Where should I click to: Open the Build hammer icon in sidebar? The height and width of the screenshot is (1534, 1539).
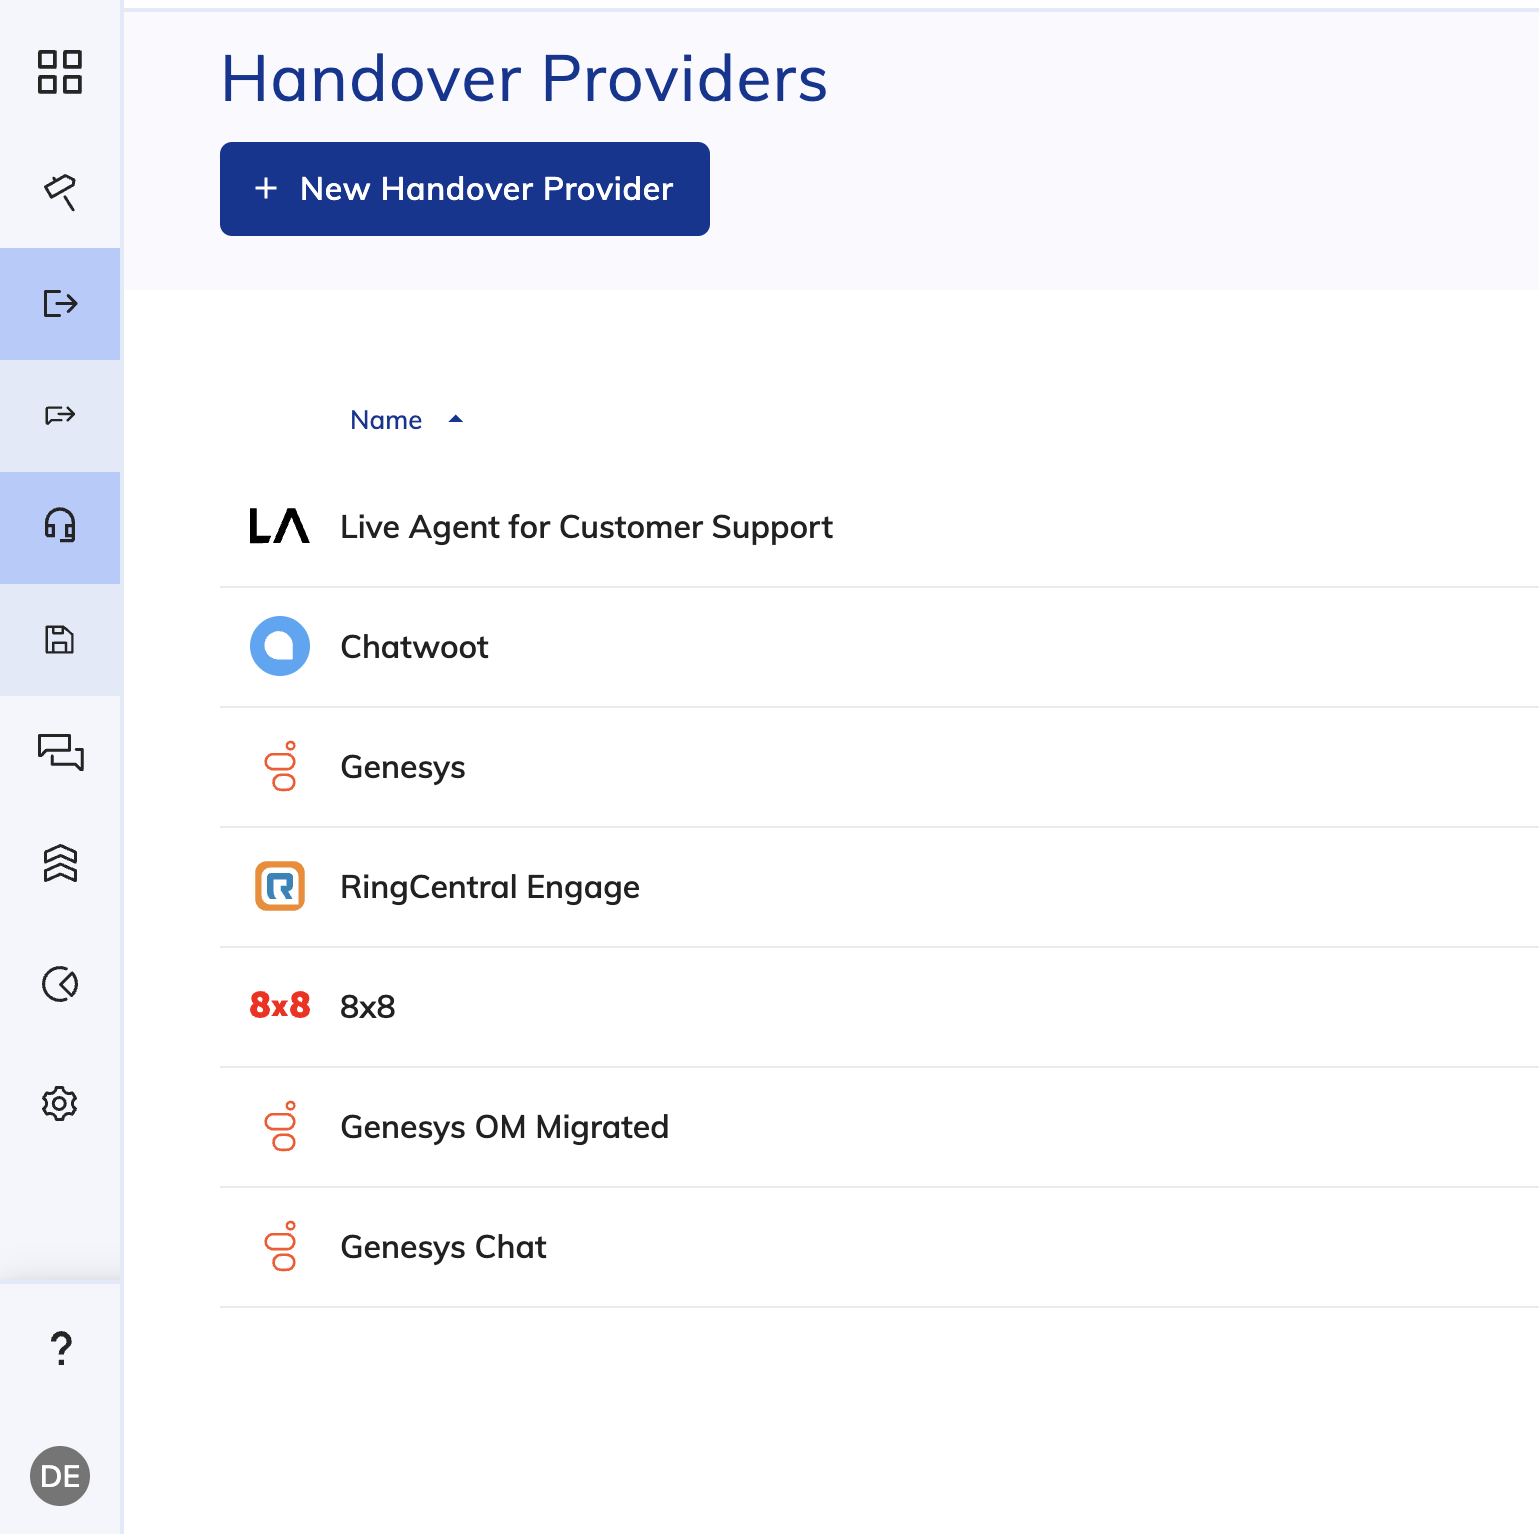(x=60, y=191)
